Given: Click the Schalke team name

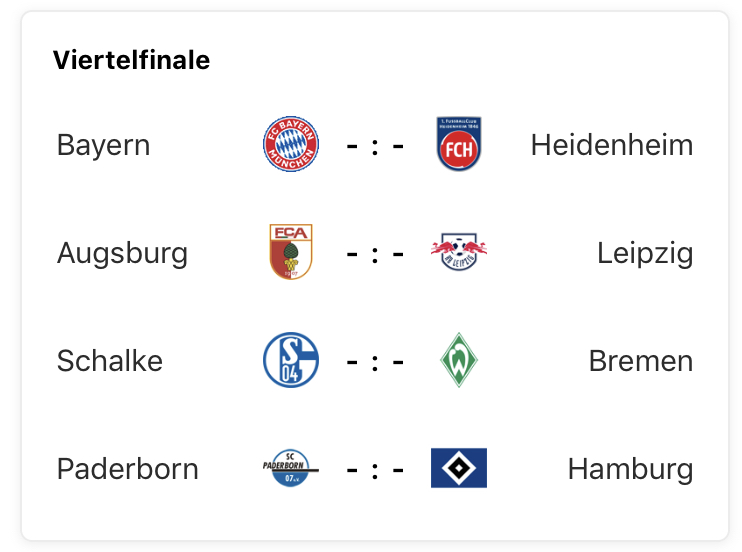Looking at the screenshot, I should click(110, 361).
